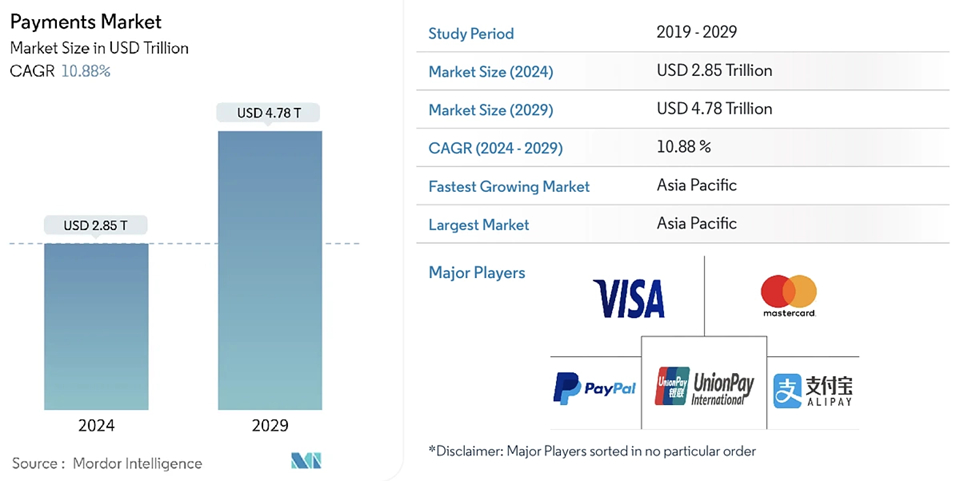The image size is (960, 481).
Task: Click Asia Pacific in Fastest Growing row
Action: point(697,185)
